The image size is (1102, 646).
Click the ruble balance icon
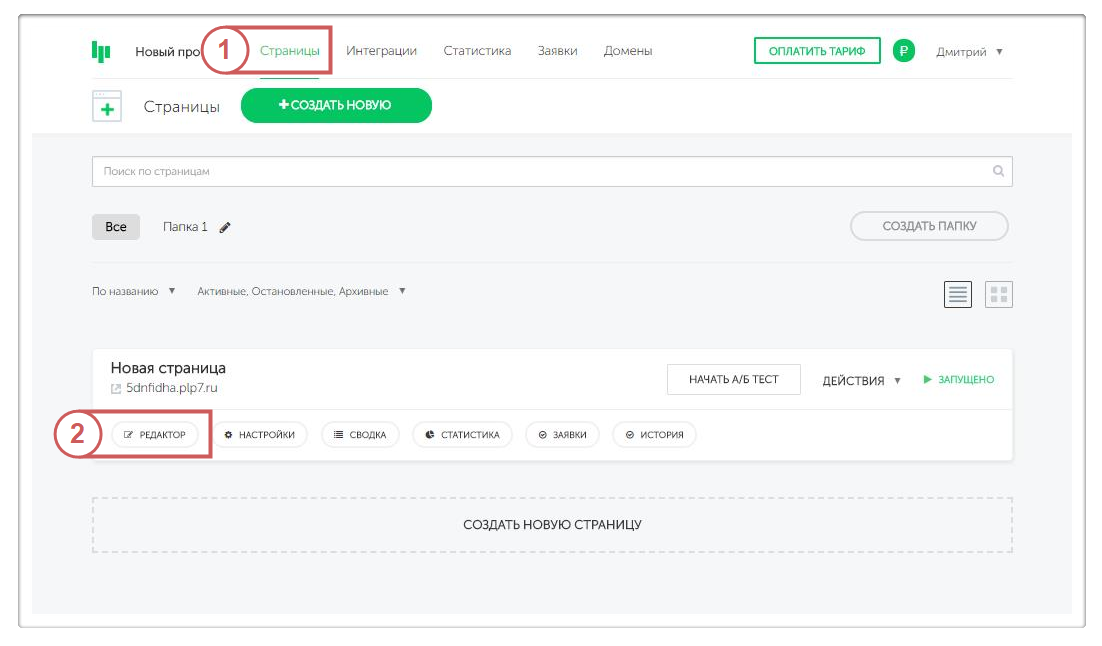click(903, 51)
